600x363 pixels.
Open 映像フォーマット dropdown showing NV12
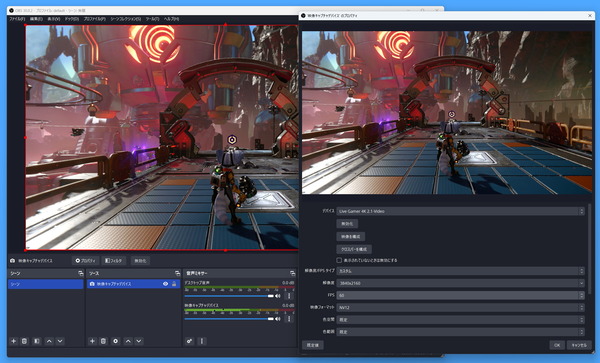[x=460, y=308]
